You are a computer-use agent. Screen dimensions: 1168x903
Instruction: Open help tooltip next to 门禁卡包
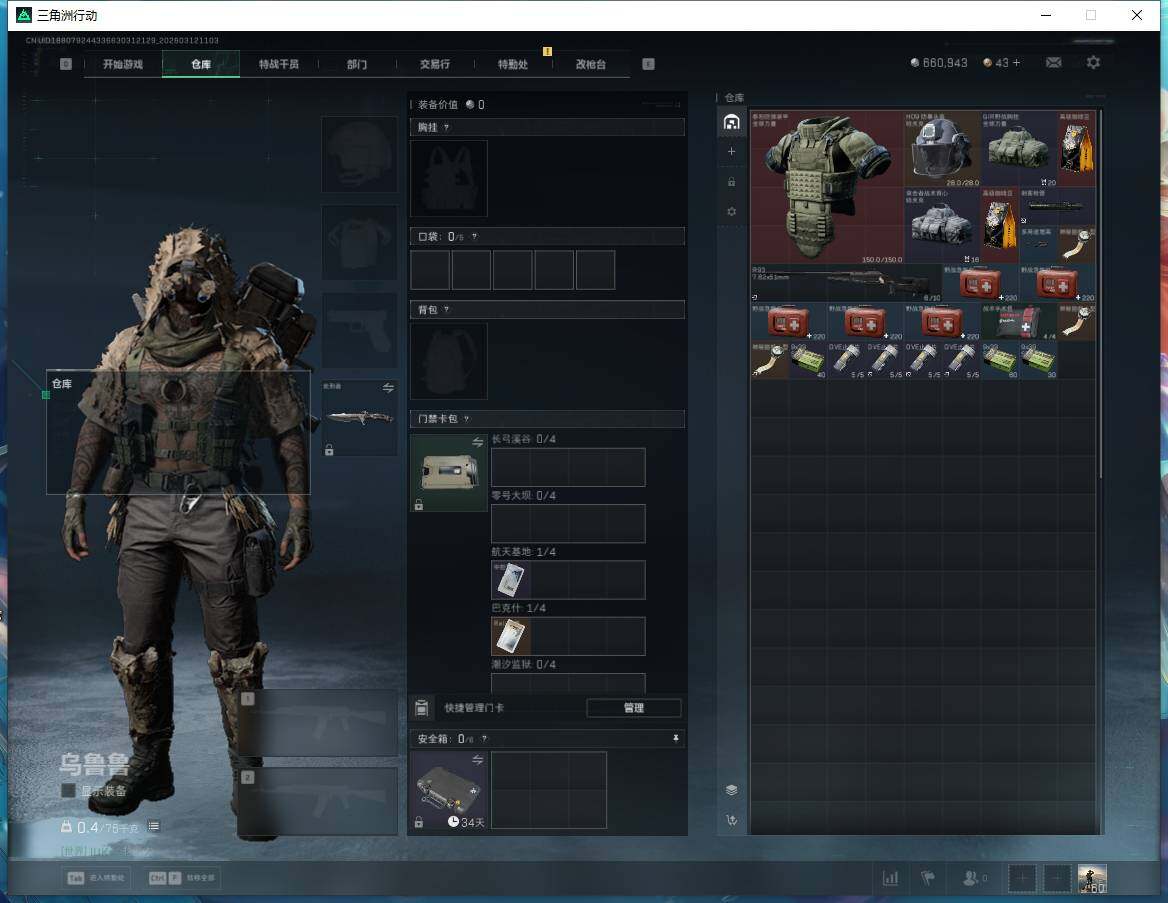466,419
